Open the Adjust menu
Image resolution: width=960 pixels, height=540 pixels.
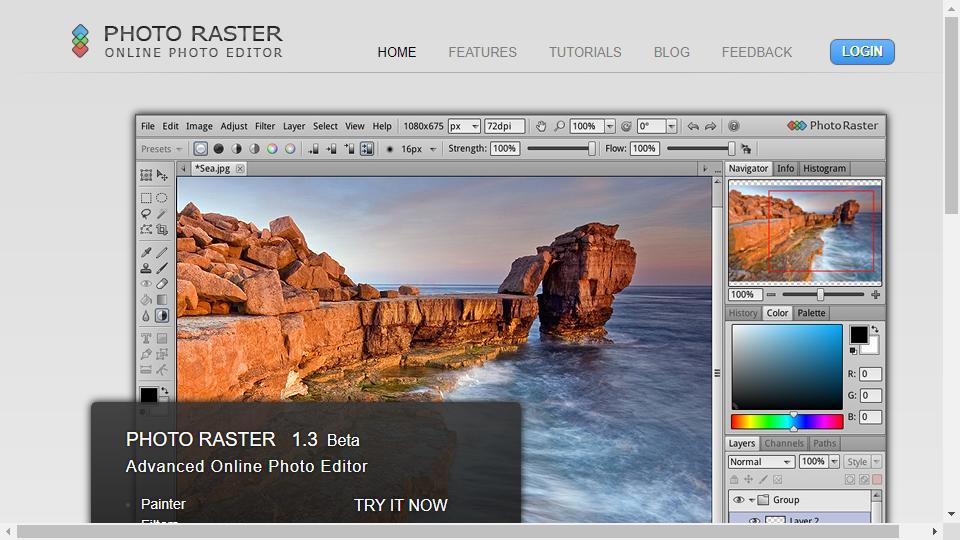click(234, 126)
